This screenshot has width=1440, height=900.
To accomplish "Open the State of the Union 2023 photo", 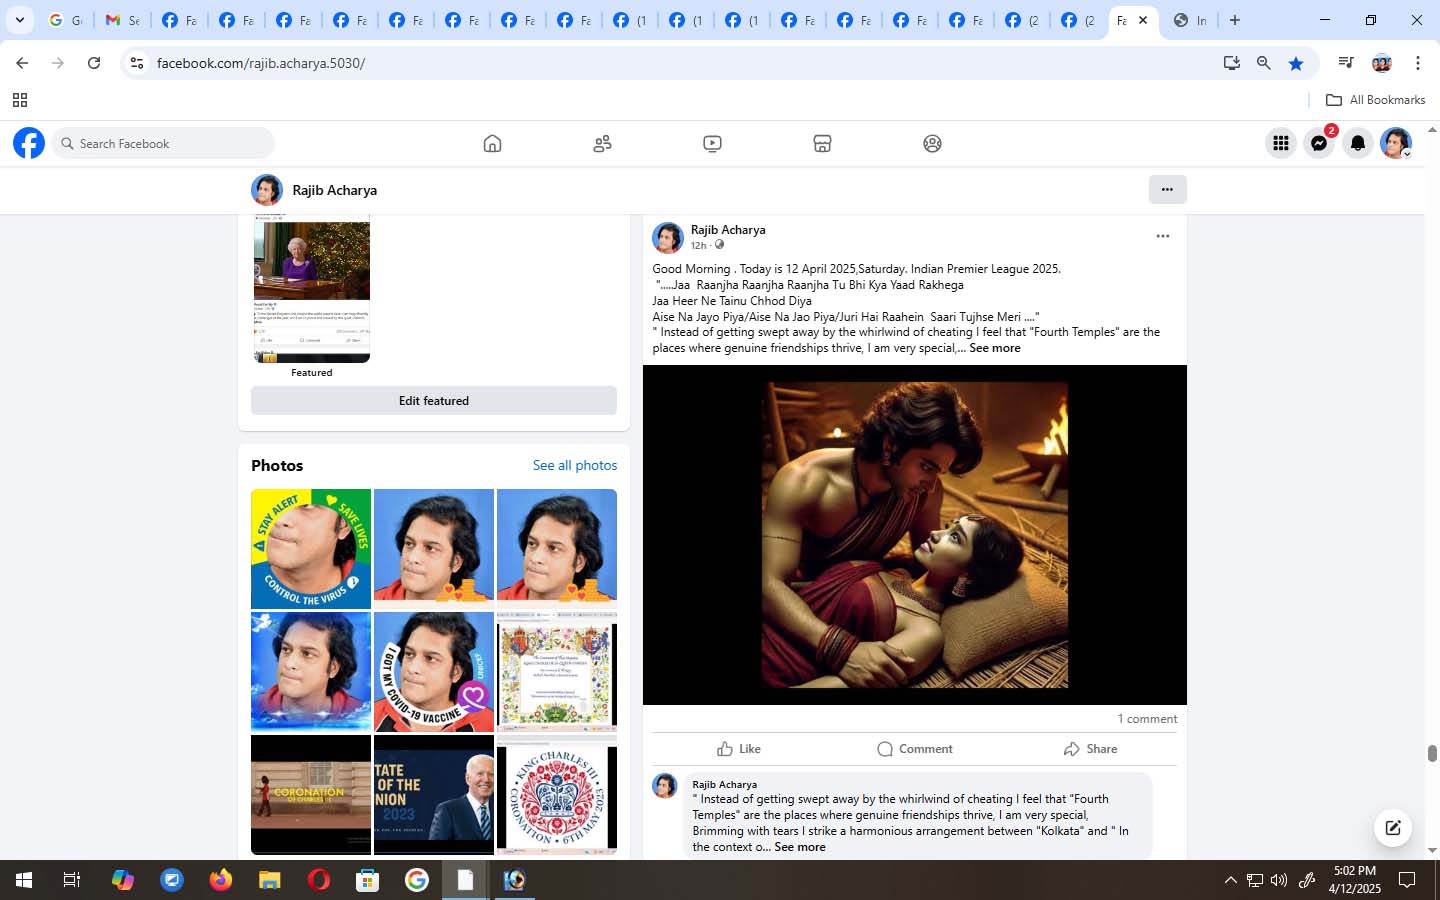I will pos(434,795).
